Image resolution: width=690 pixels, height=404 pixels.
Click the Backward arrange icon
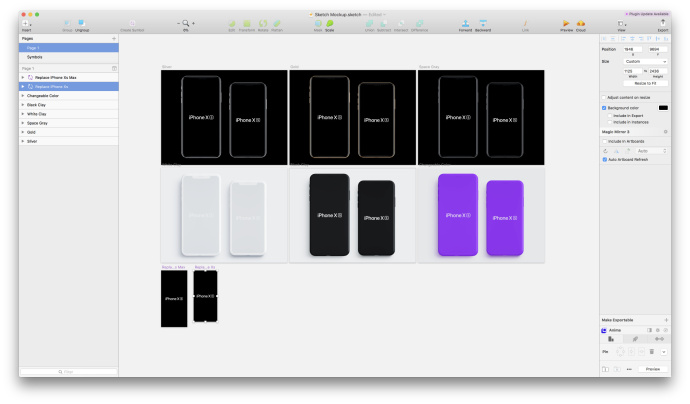(483, 22)
